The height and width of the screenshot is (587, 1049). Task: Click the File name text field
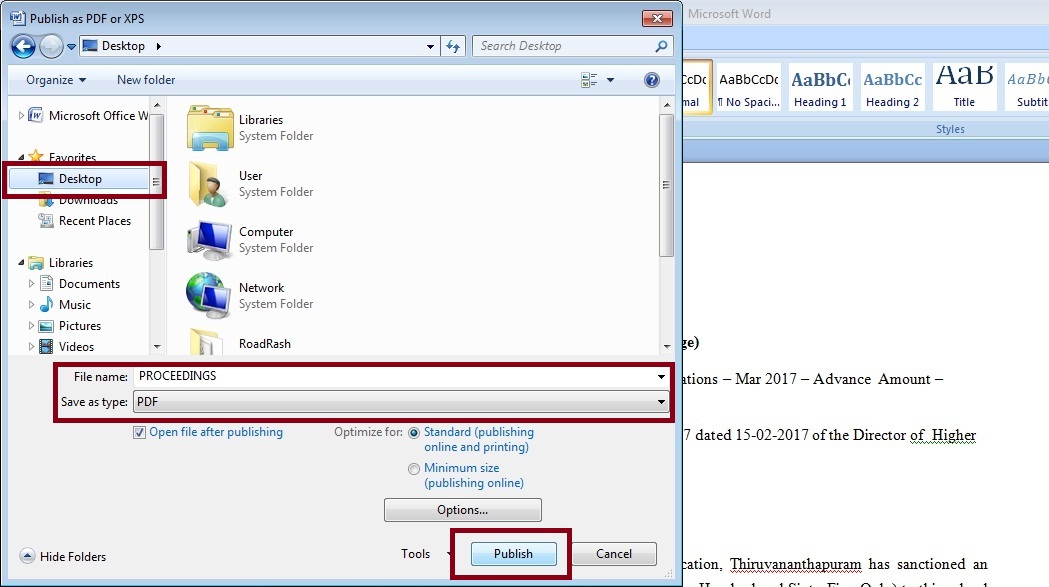pyautogui.click(x=394, y=376)
